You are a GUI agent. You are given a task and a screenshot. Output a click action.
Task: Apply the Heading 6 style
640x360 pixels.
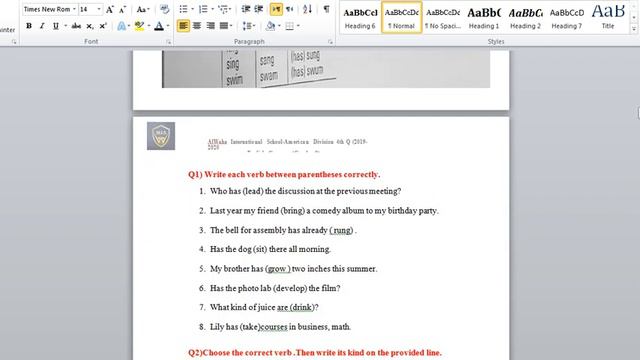point(360,18)
